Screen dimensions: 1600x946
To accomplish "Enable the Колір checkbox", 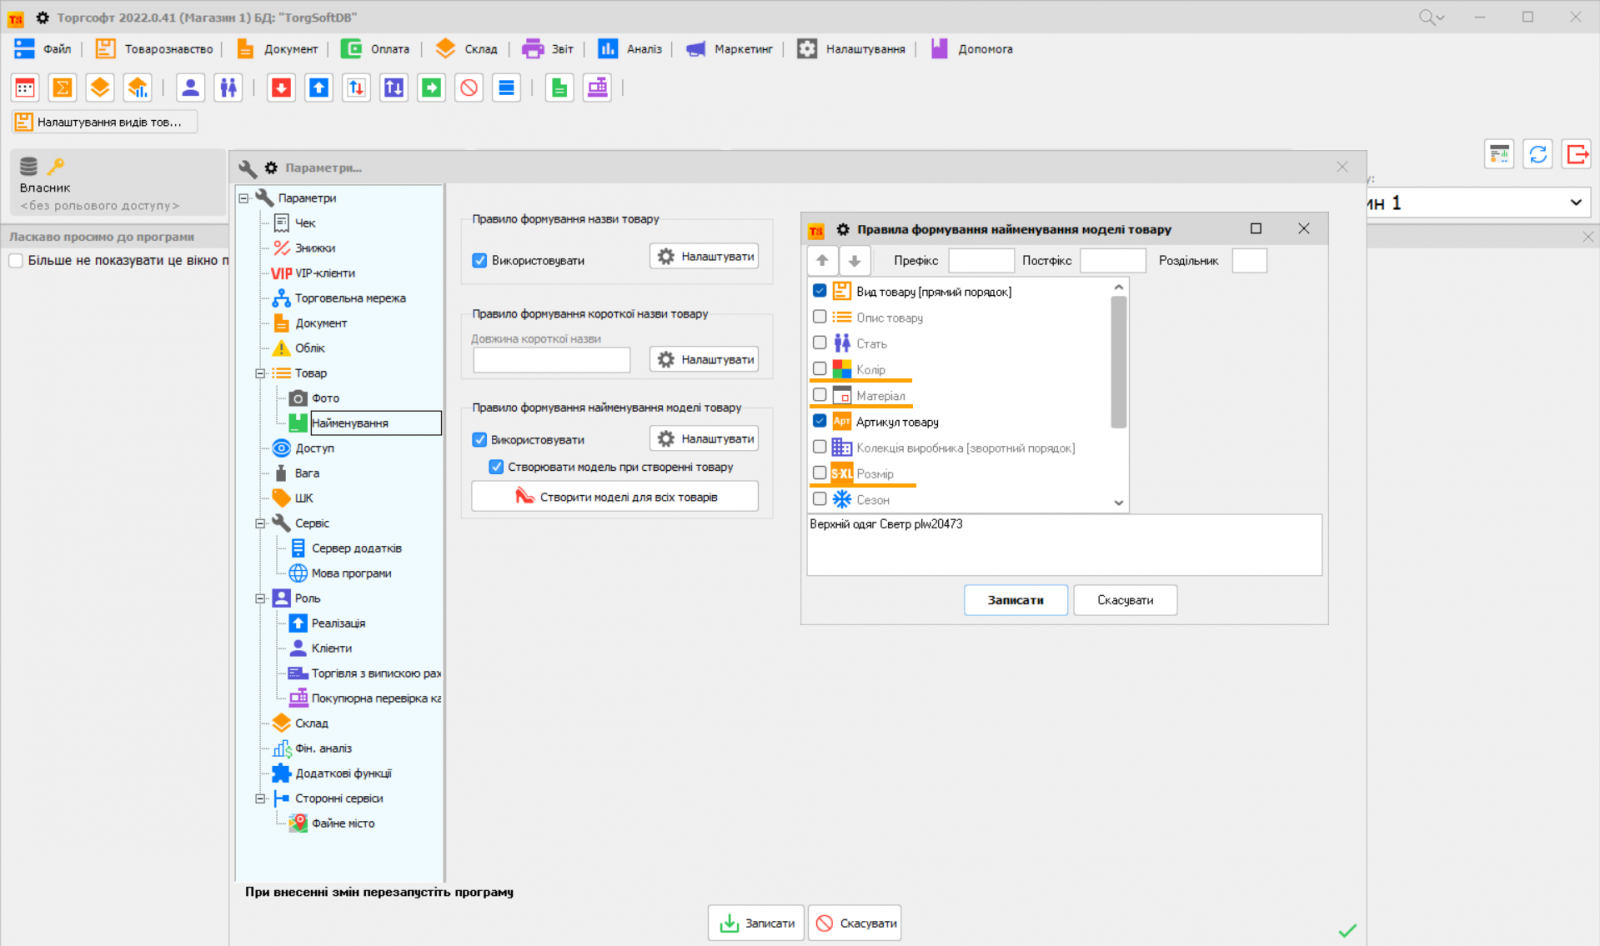I will tap(820, 369).
